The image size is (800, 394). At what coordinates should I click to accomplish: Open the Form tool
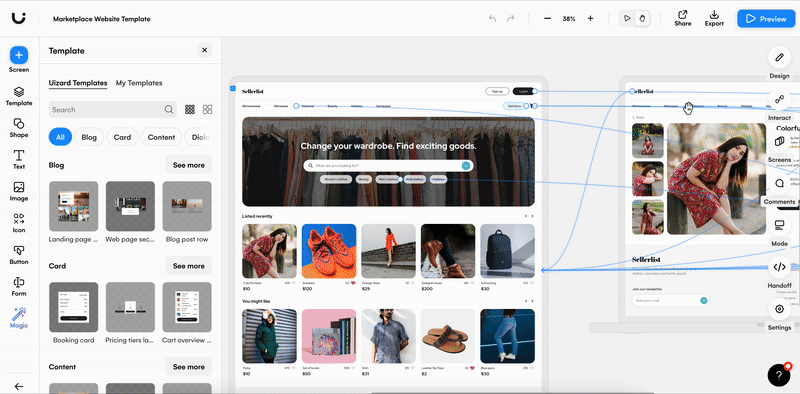click(19, 286)
